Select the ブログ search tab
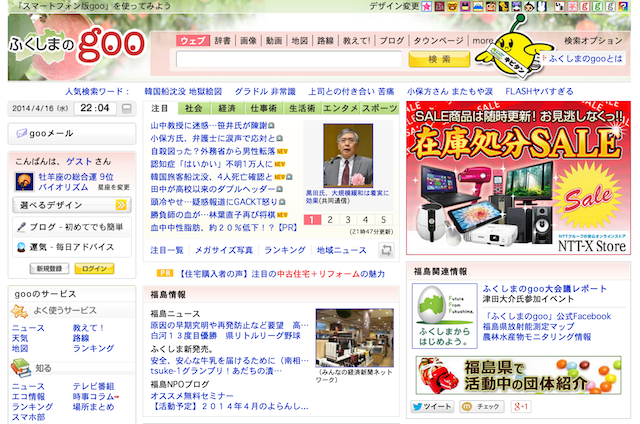The height and width of the screenshot is (424, 640). pos(392,41)
